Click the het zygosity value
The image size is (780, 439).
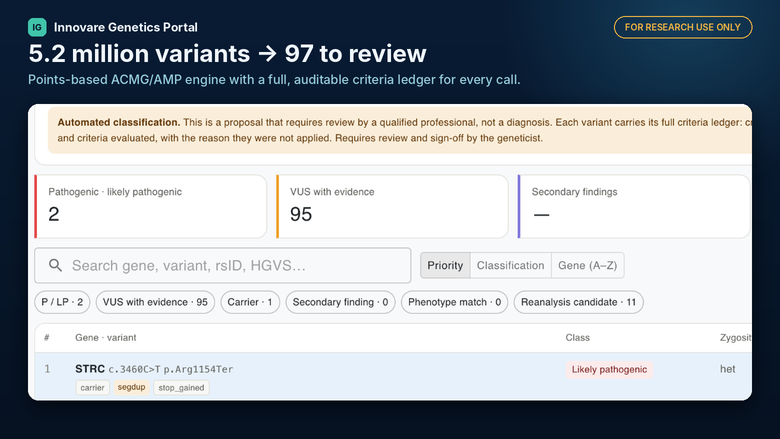click(727, 369)
